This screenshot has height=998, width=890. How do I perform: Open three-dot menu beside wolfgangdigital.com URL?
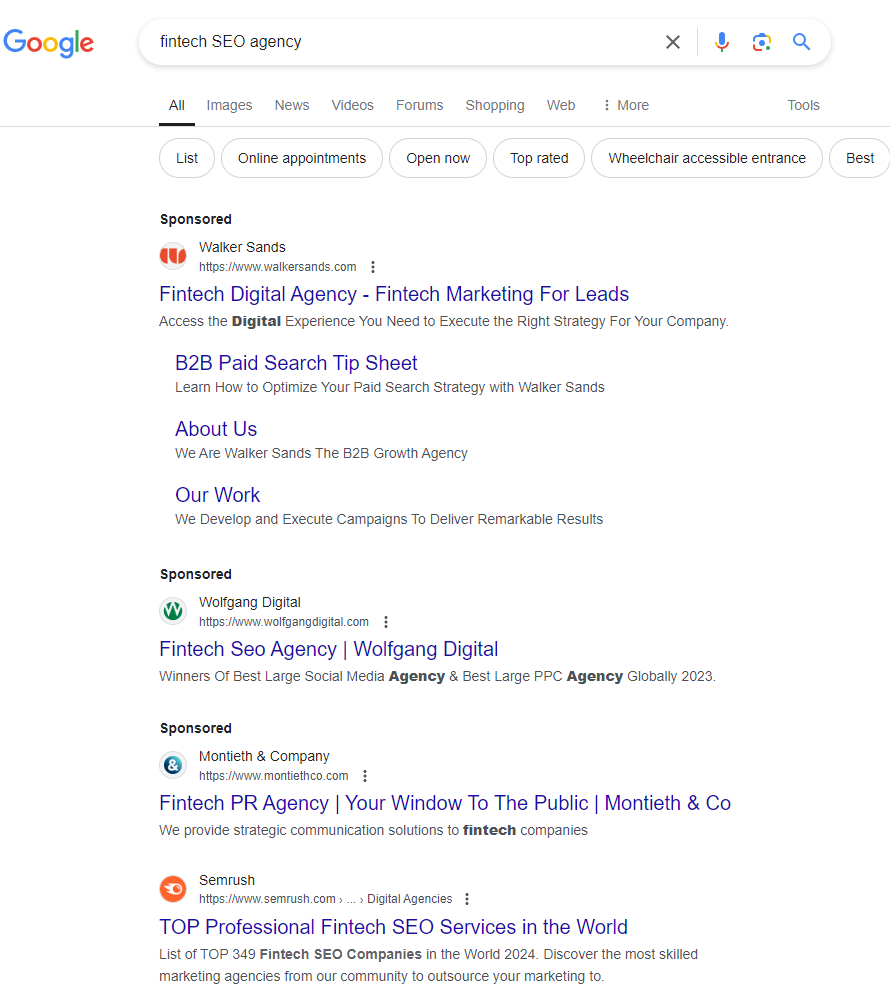[386, 622]
